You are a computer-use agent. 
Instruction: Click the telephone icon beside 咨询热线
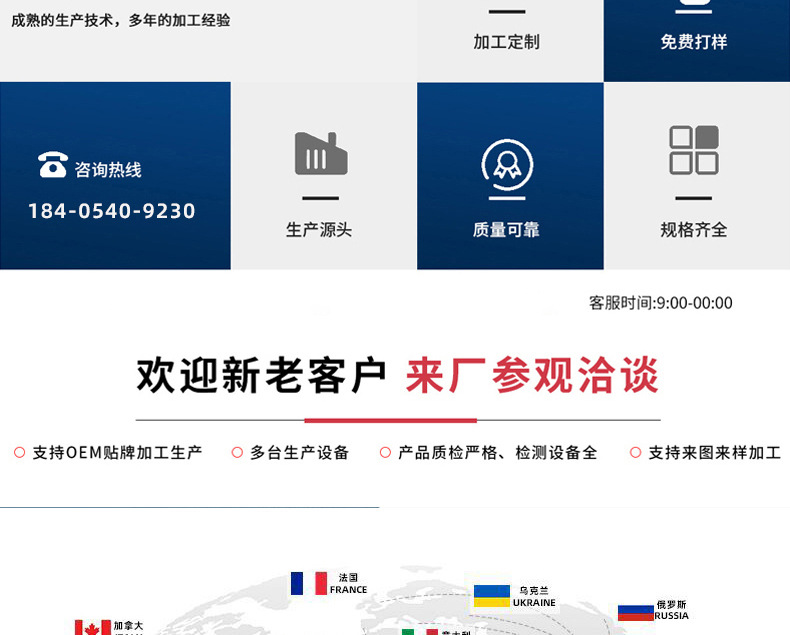[53, 165]
